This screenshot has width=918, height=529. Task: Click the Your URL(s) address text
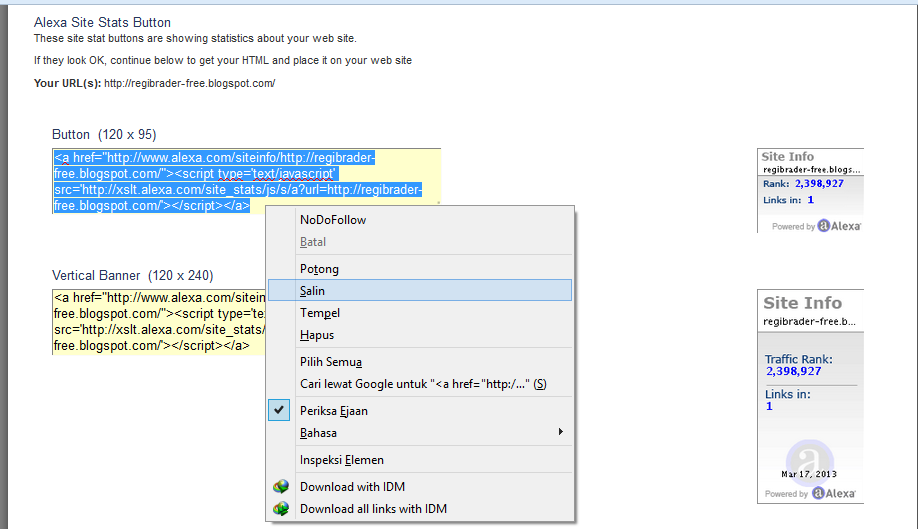(190, 83)
